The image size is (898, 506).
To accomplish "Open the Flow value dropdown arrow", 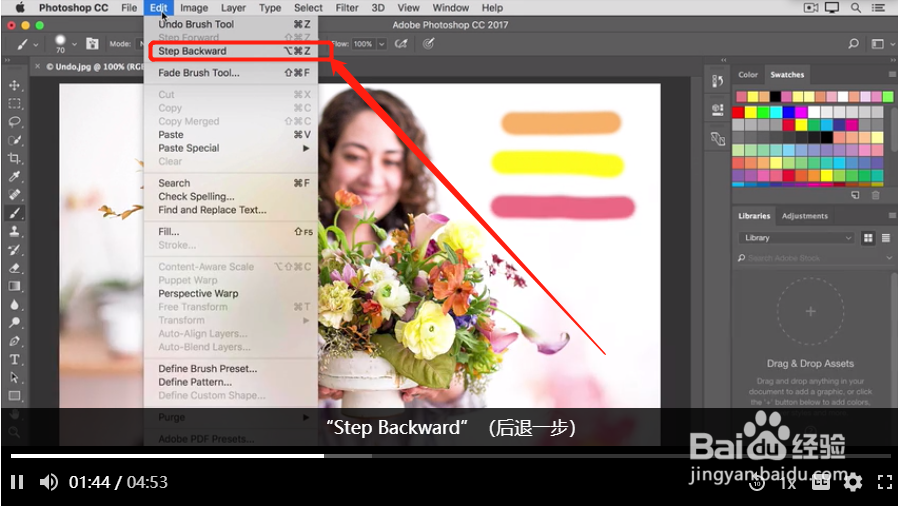I will (382, 44).
